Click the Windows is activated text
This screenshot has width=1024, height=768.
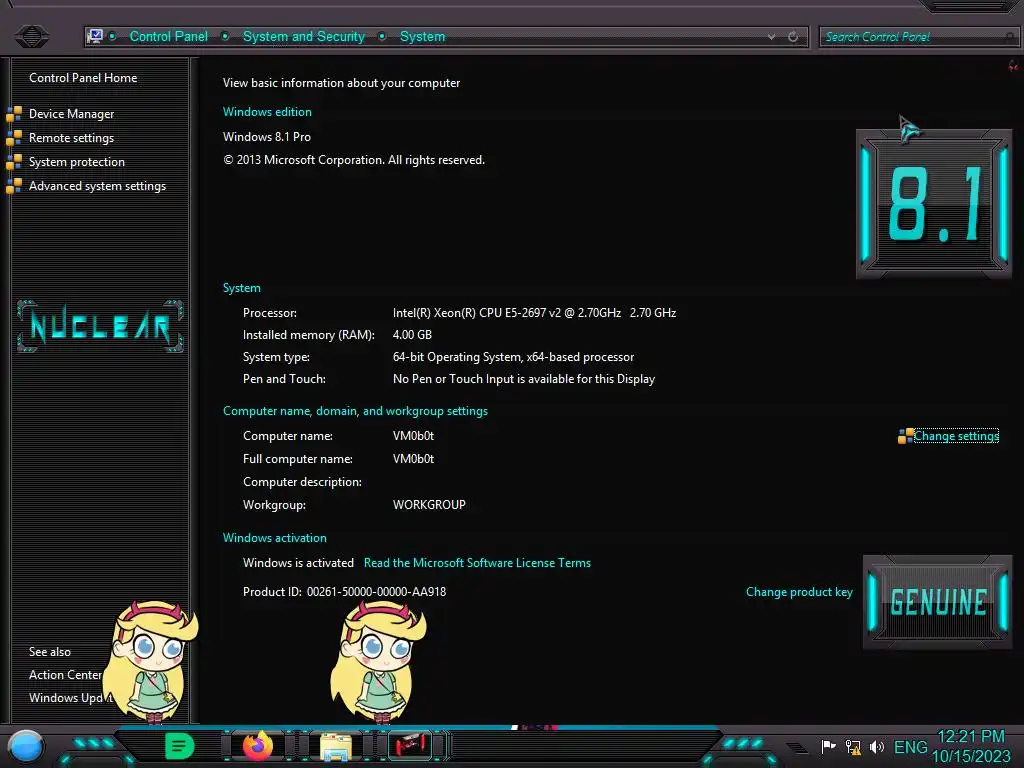(x=298, y=563)
